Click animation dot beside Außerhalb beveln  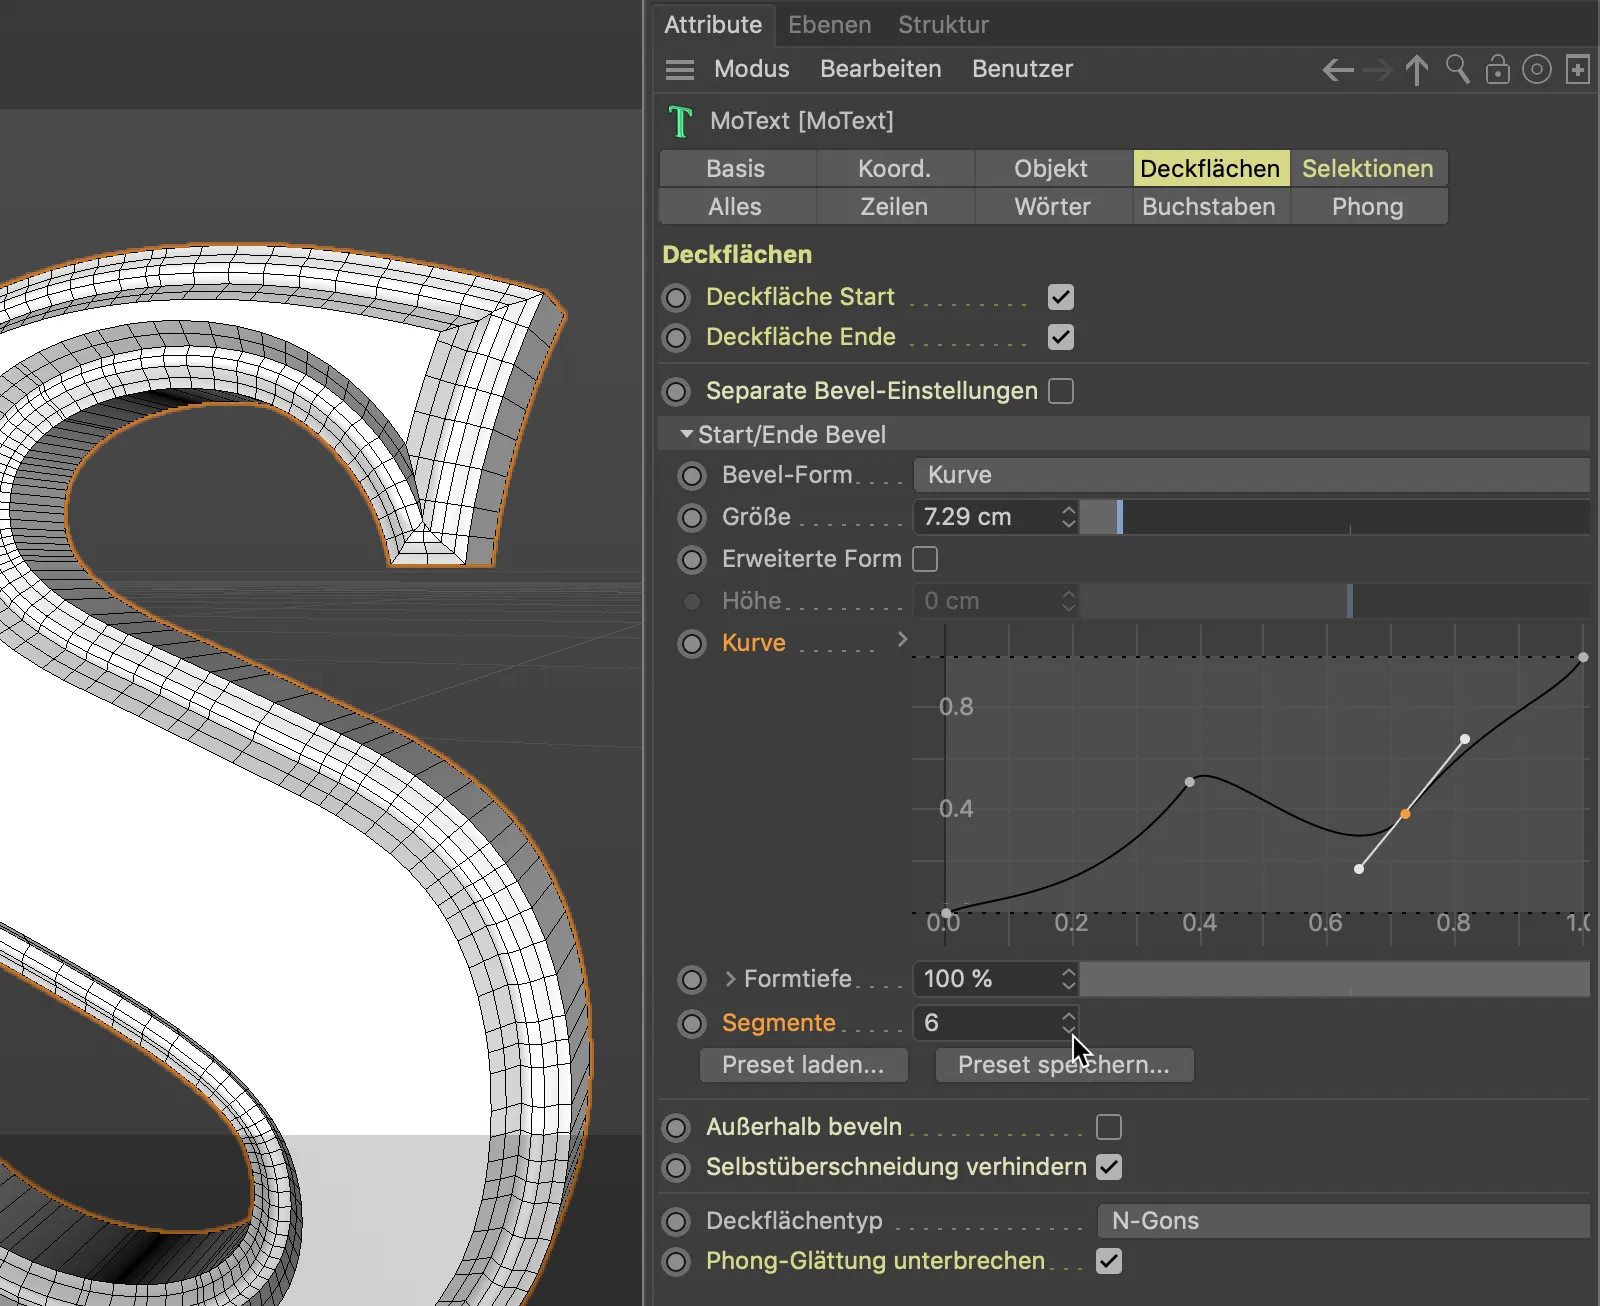[x=677, y=1128]
